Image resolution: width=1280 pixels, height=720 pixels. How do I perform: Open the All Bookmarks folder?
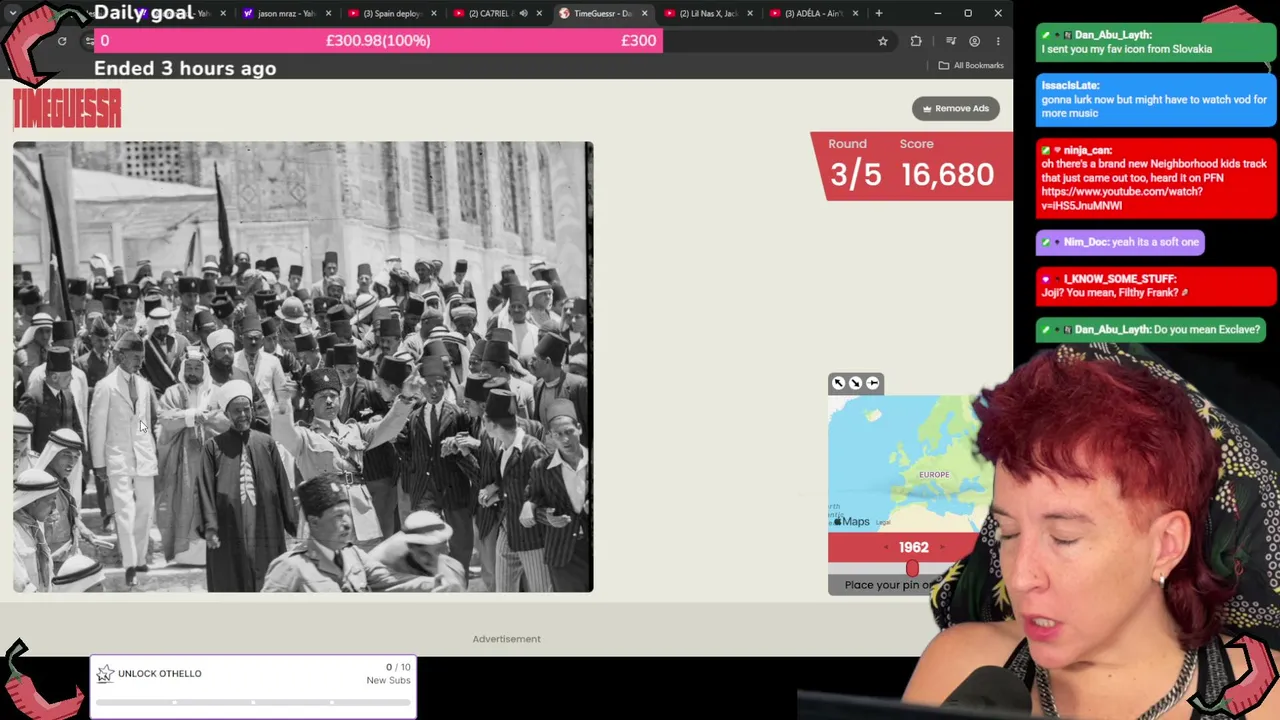(971, 66)
